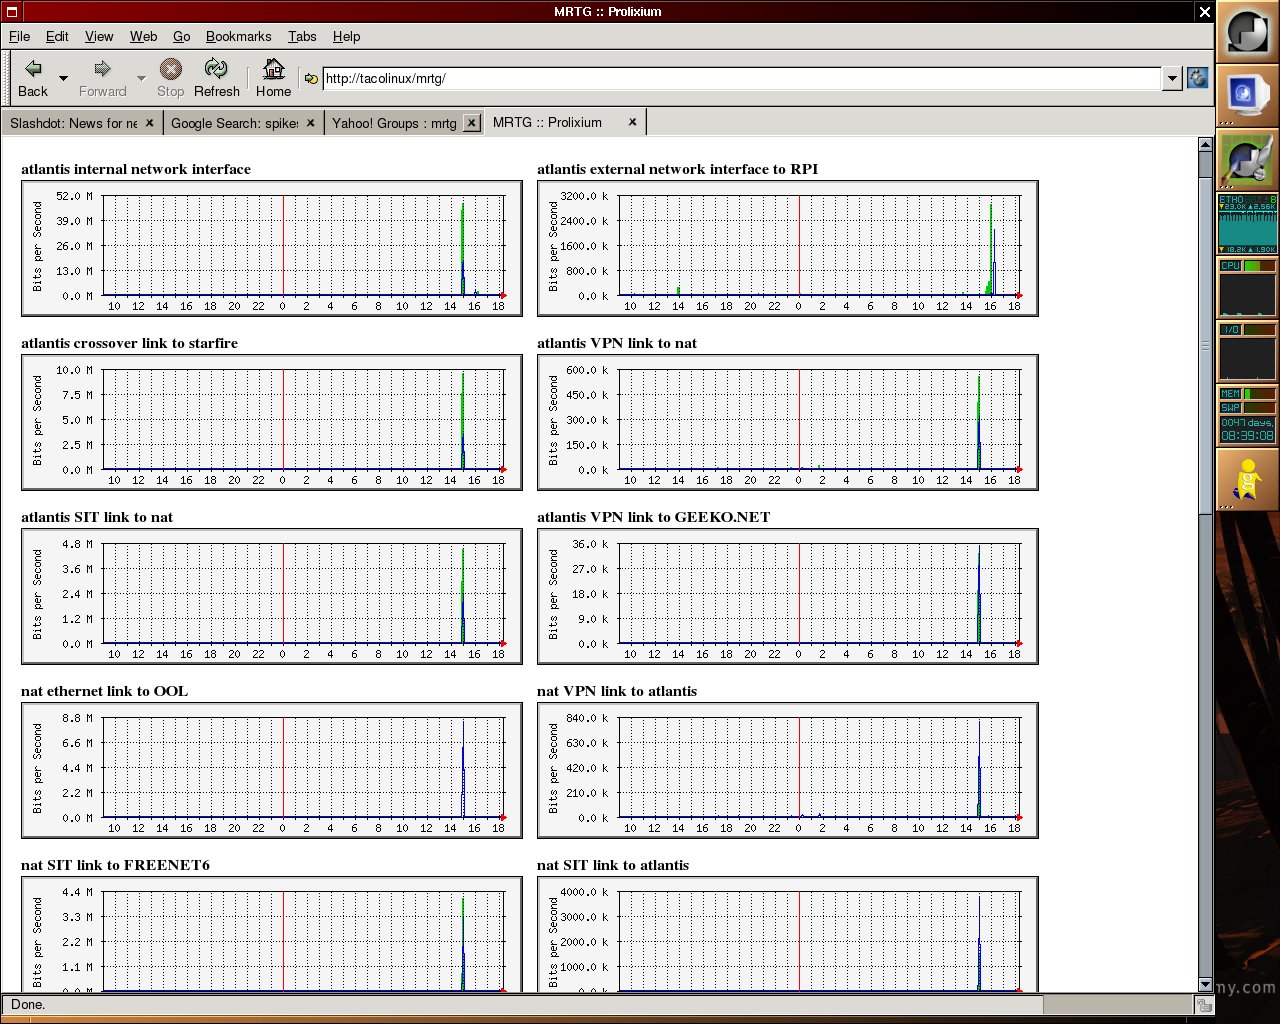Open nat ethernet link to OOL graph
The image size is (1280, 1024).
coord(272,770)
